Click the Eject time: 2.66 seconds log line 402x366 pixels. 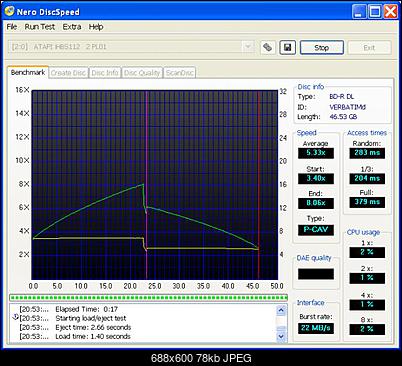[x=93, y=327]
